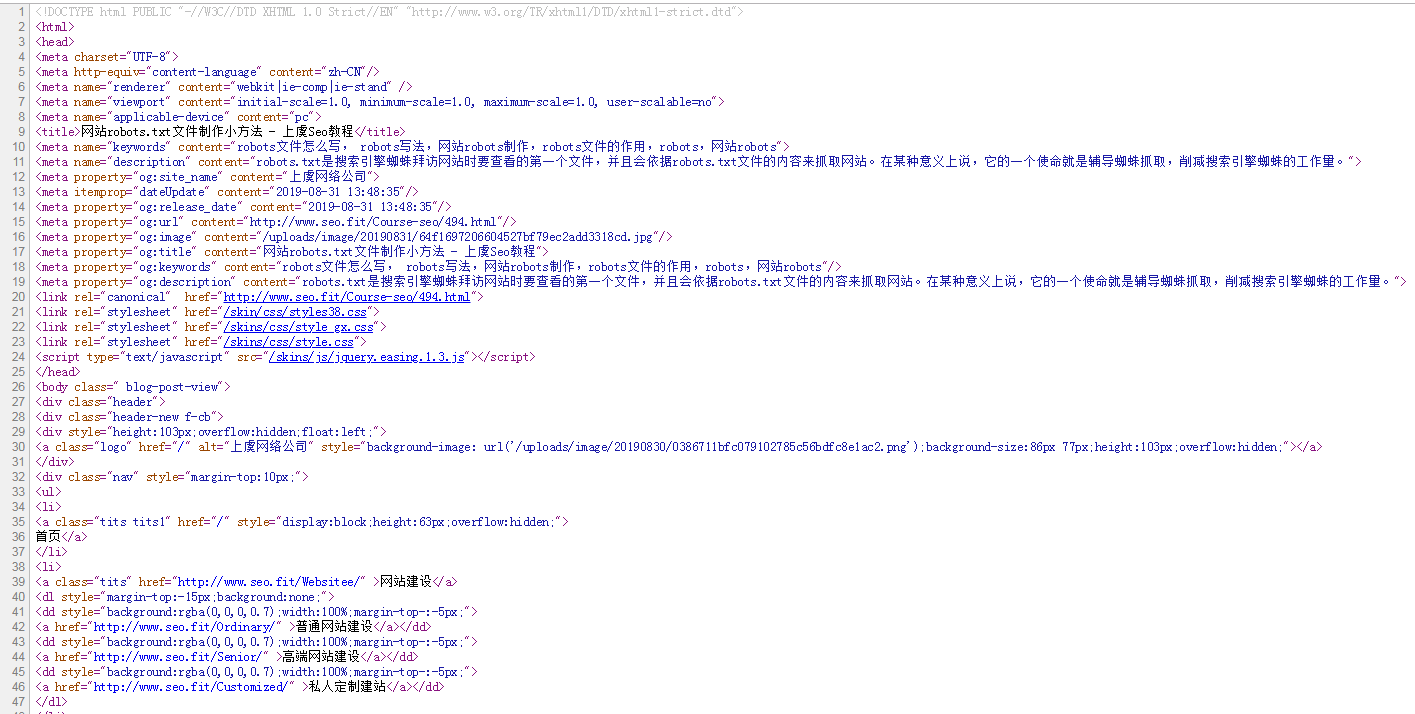Click the og:image meta tag line
The width and height of the screenshot is (1415, 714).
[x=353, y=237]
